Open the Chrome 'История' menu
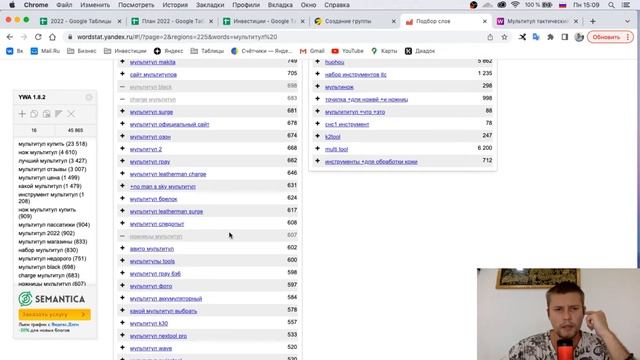640x360 pixels. tap(175, 5)
